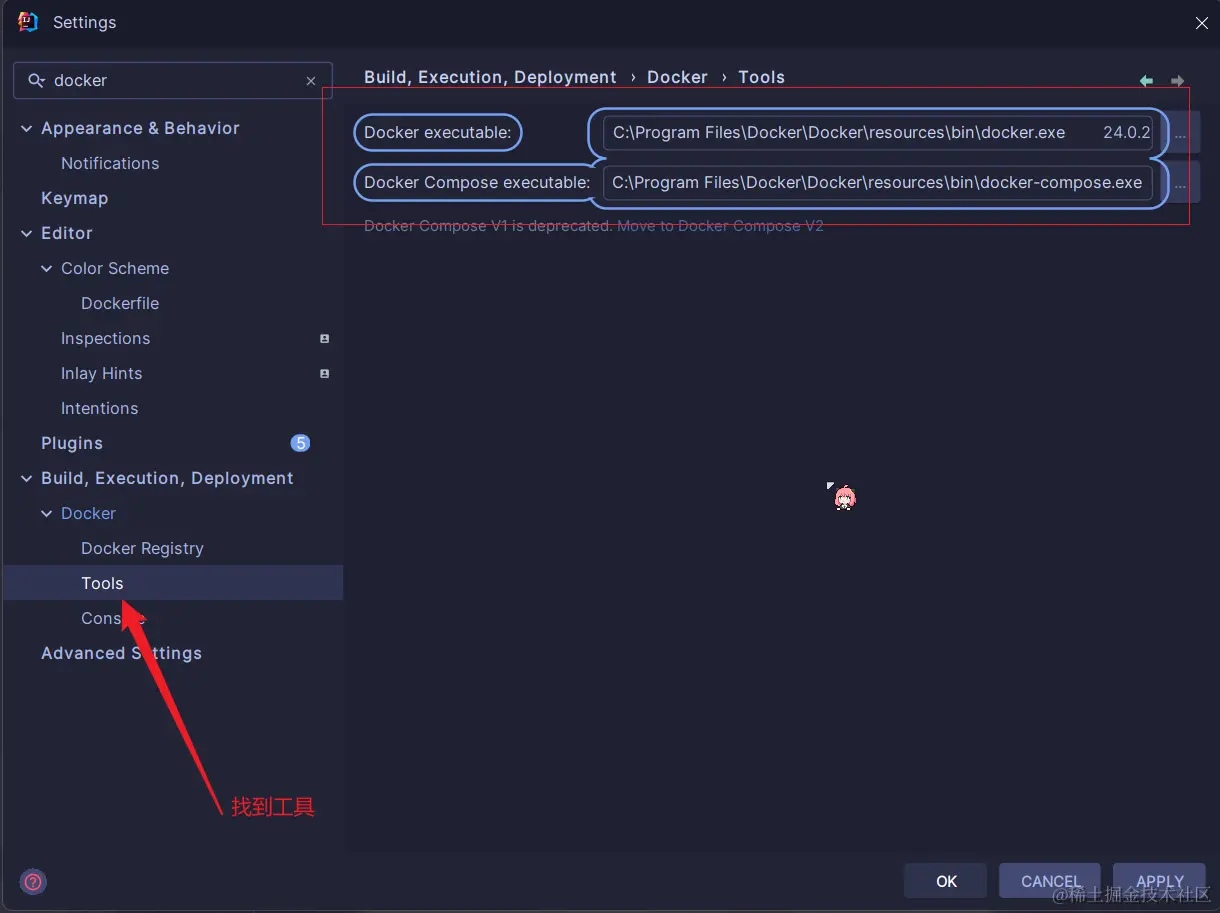Click the Inspections project-level badge icon
This screenshot has height=913, width=1220.
point(324,339)
